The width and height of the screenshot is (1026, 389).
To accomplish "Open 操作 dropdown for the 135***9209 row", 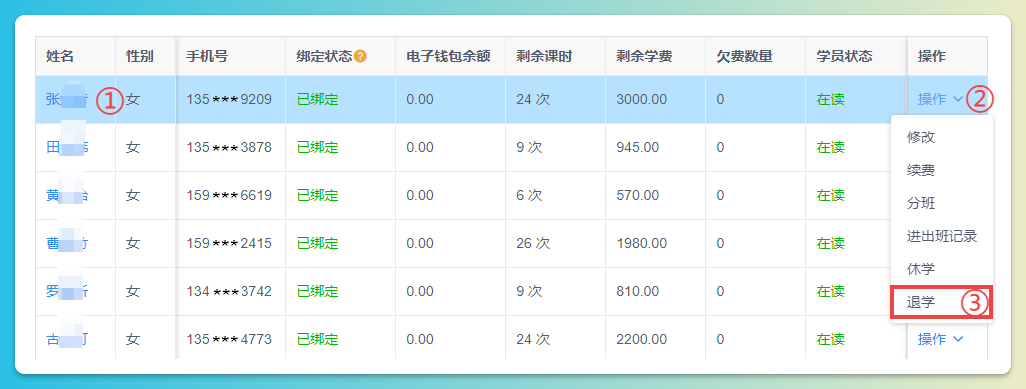I will (x=940, y=100).
